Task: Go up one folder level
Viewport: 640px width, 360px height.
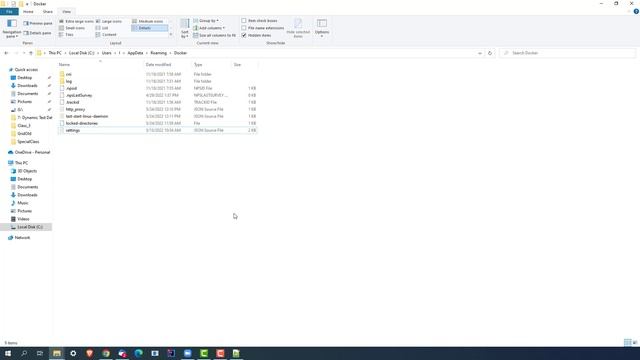Action: (31, 53)
